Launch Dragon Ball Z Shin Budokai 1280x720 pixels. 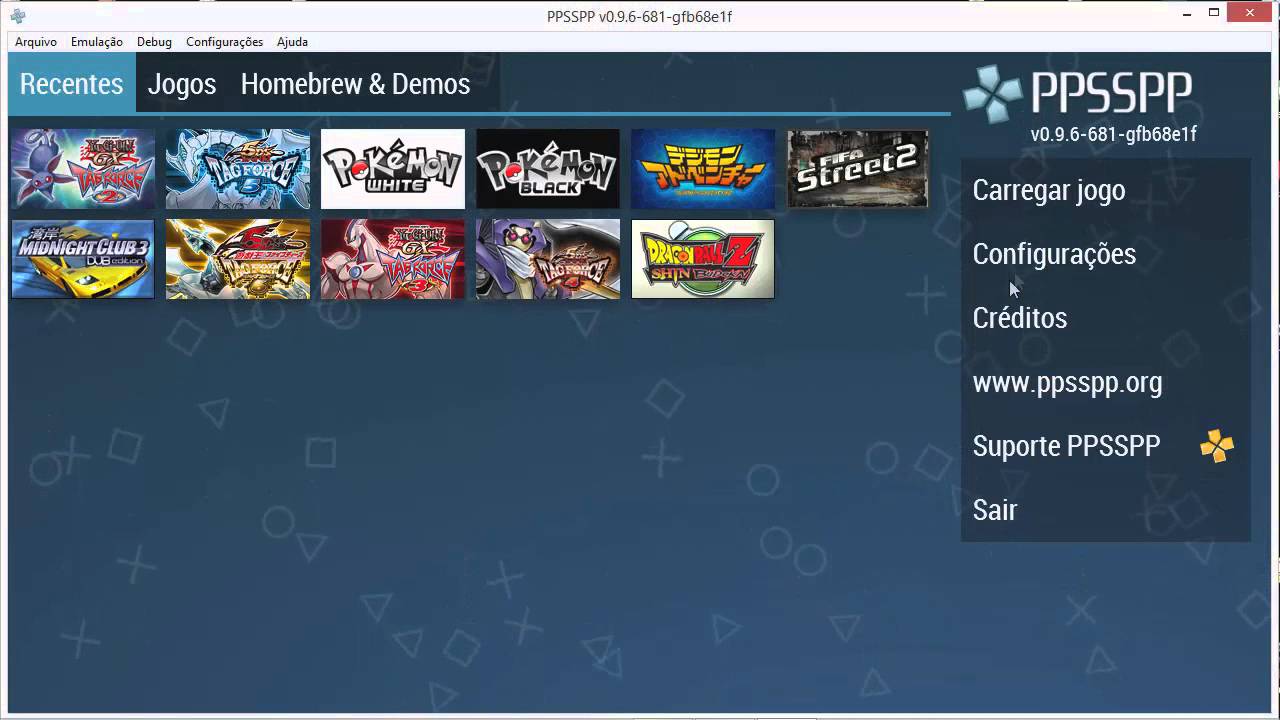pyautogui.click(x=703, y=259)
